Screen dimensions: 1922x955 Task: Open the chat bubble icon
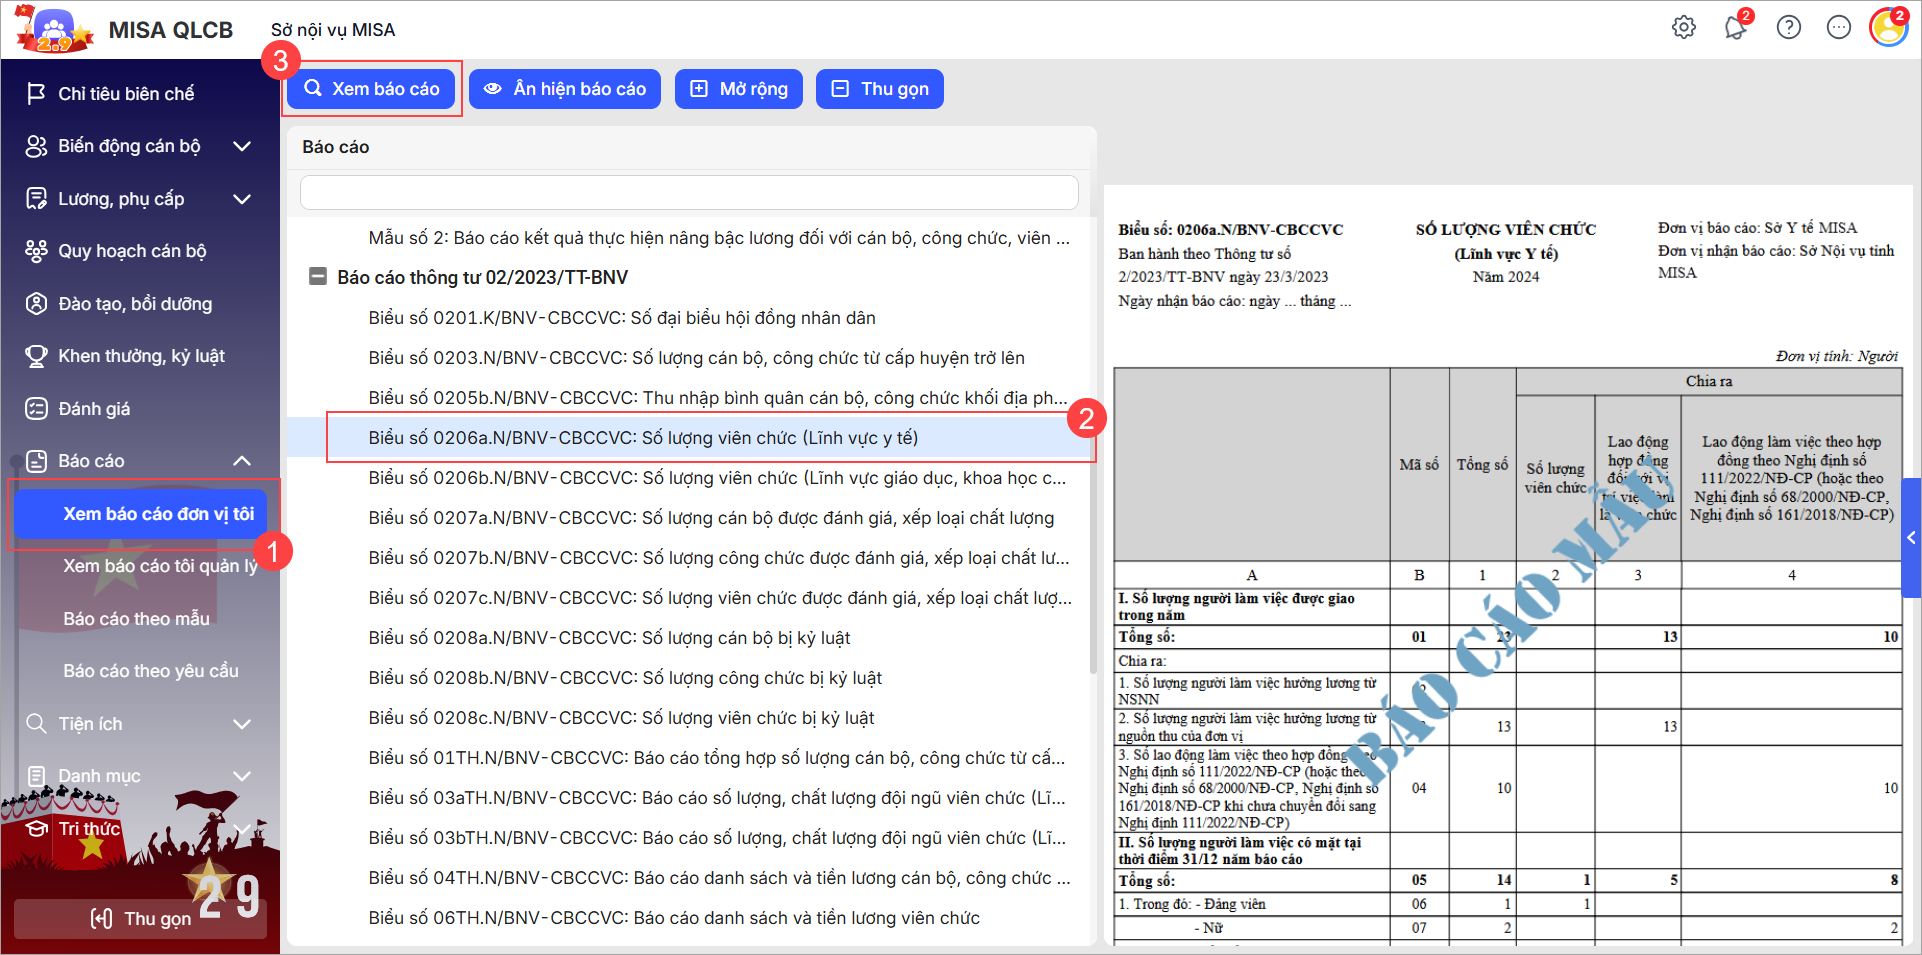click(x=1838, y=28)
